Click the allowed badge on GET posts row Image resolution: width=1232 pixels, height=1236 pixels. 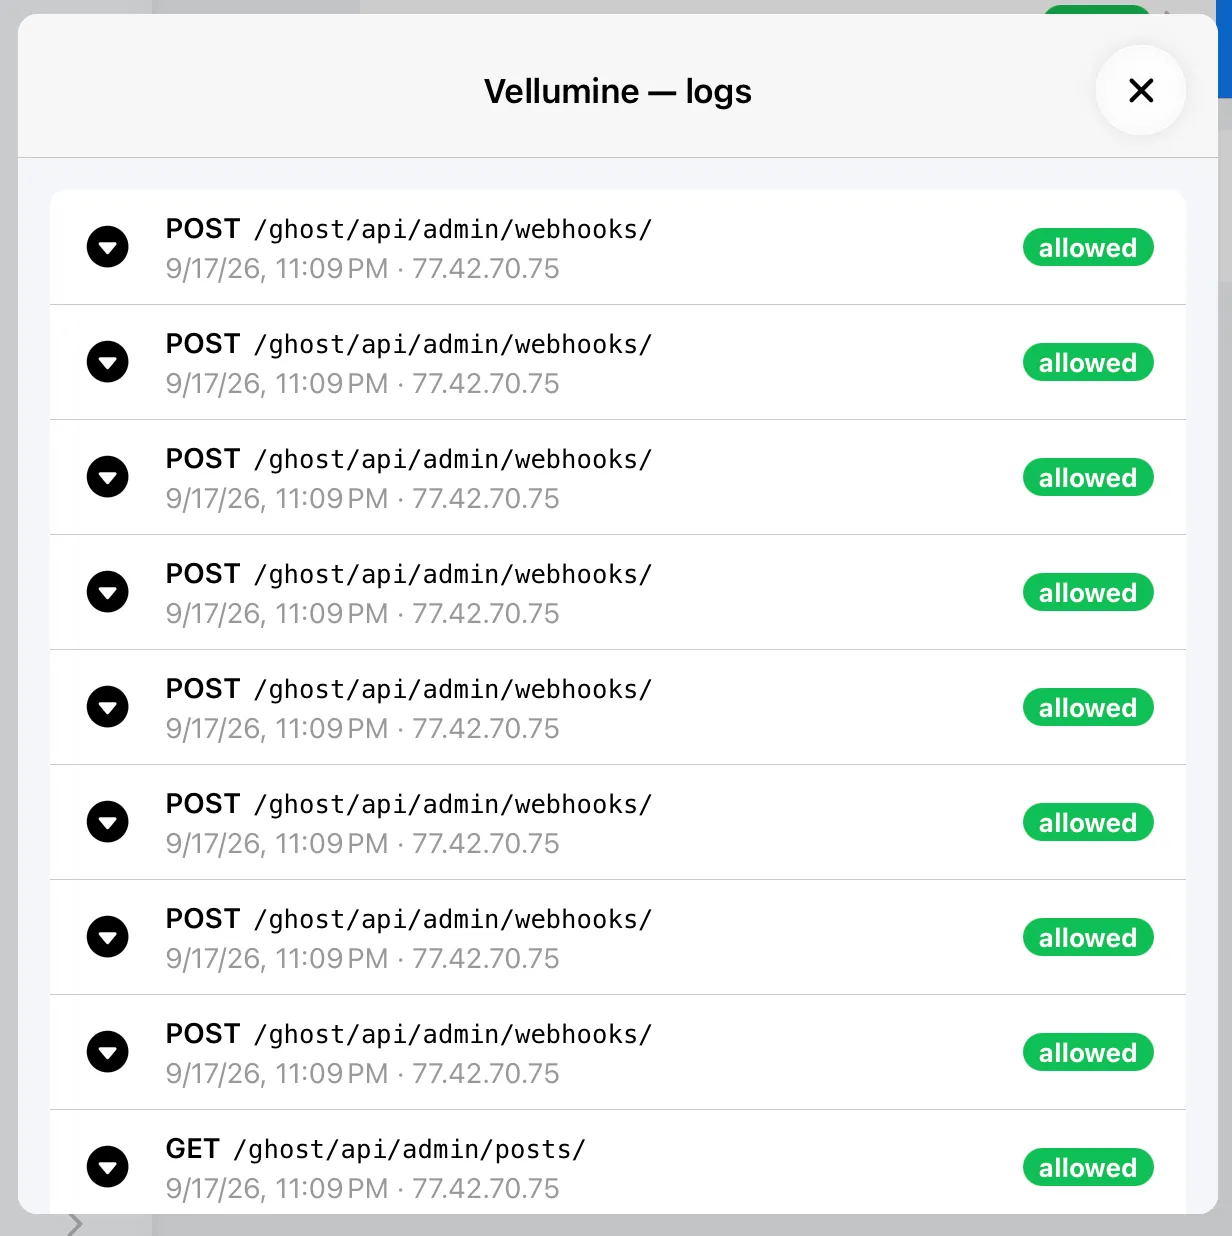[1088, 1167]
